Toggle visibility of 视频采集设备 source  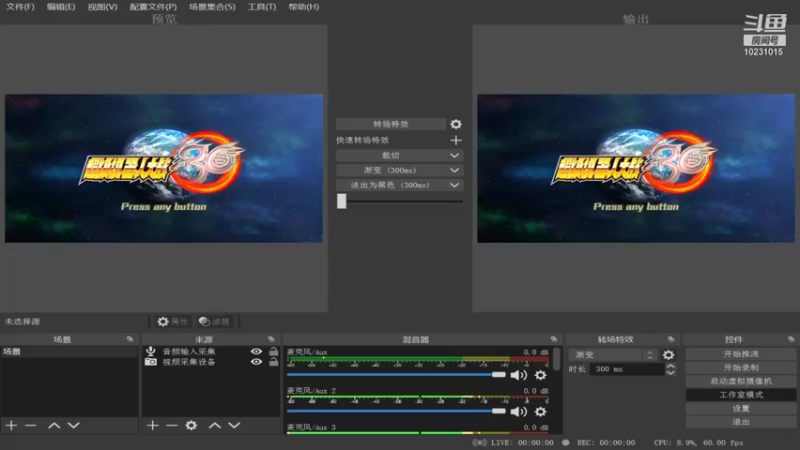click(256, 362)
